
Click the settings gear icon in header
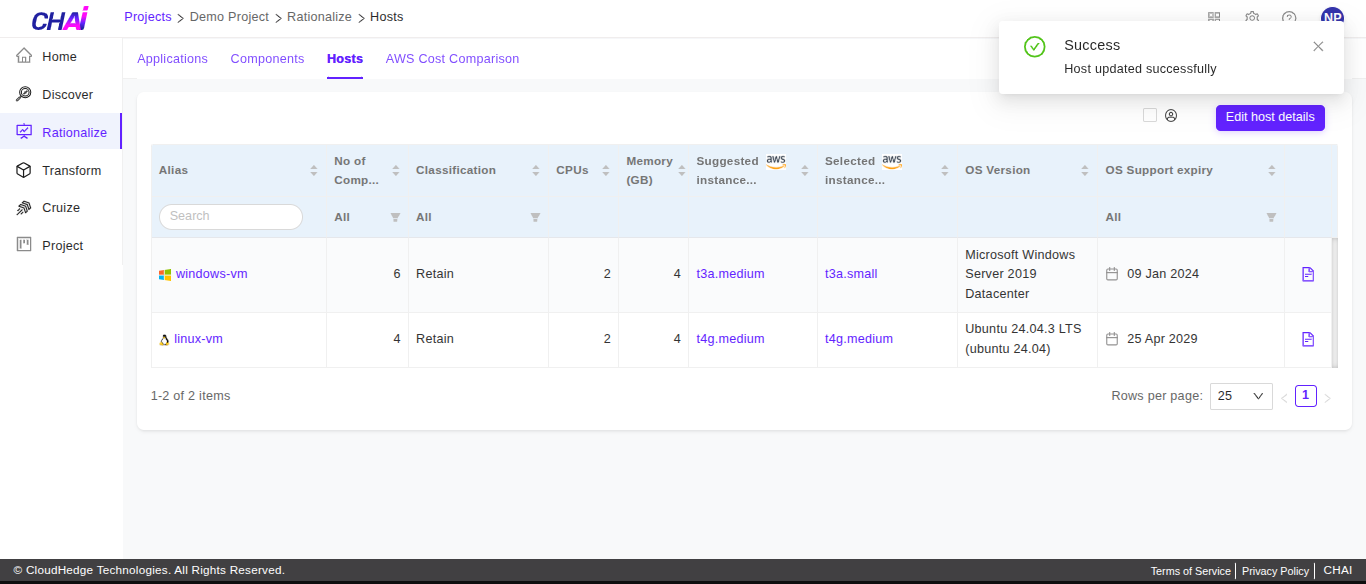click(1252, 17)
